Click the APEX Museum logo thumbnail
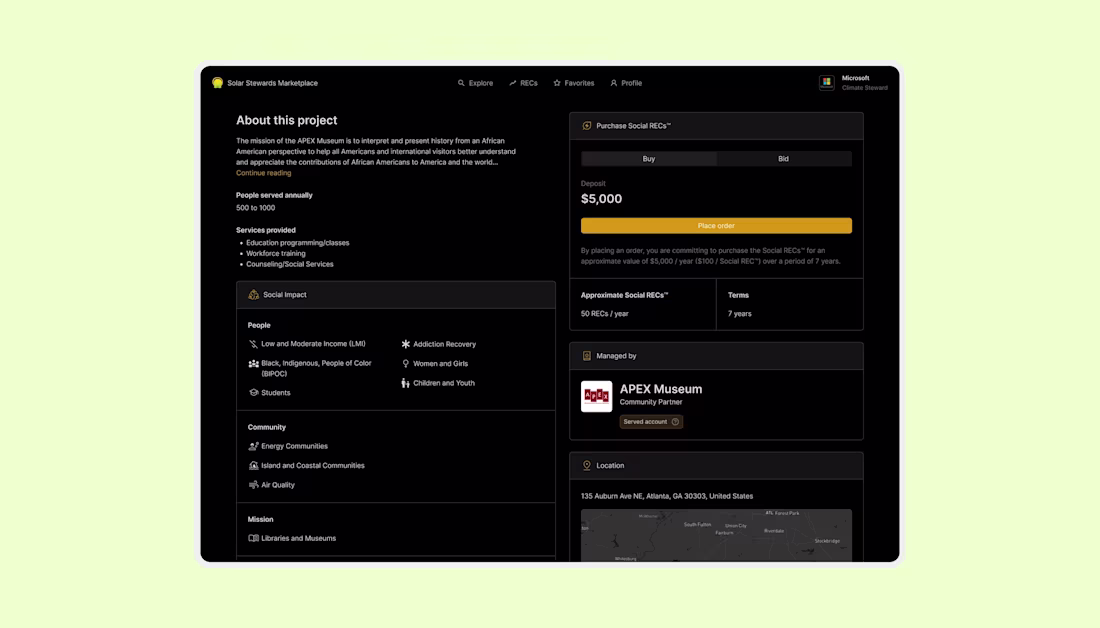Image resolution: width=1100 pixels, height=628 pixels. coord(596,396)
